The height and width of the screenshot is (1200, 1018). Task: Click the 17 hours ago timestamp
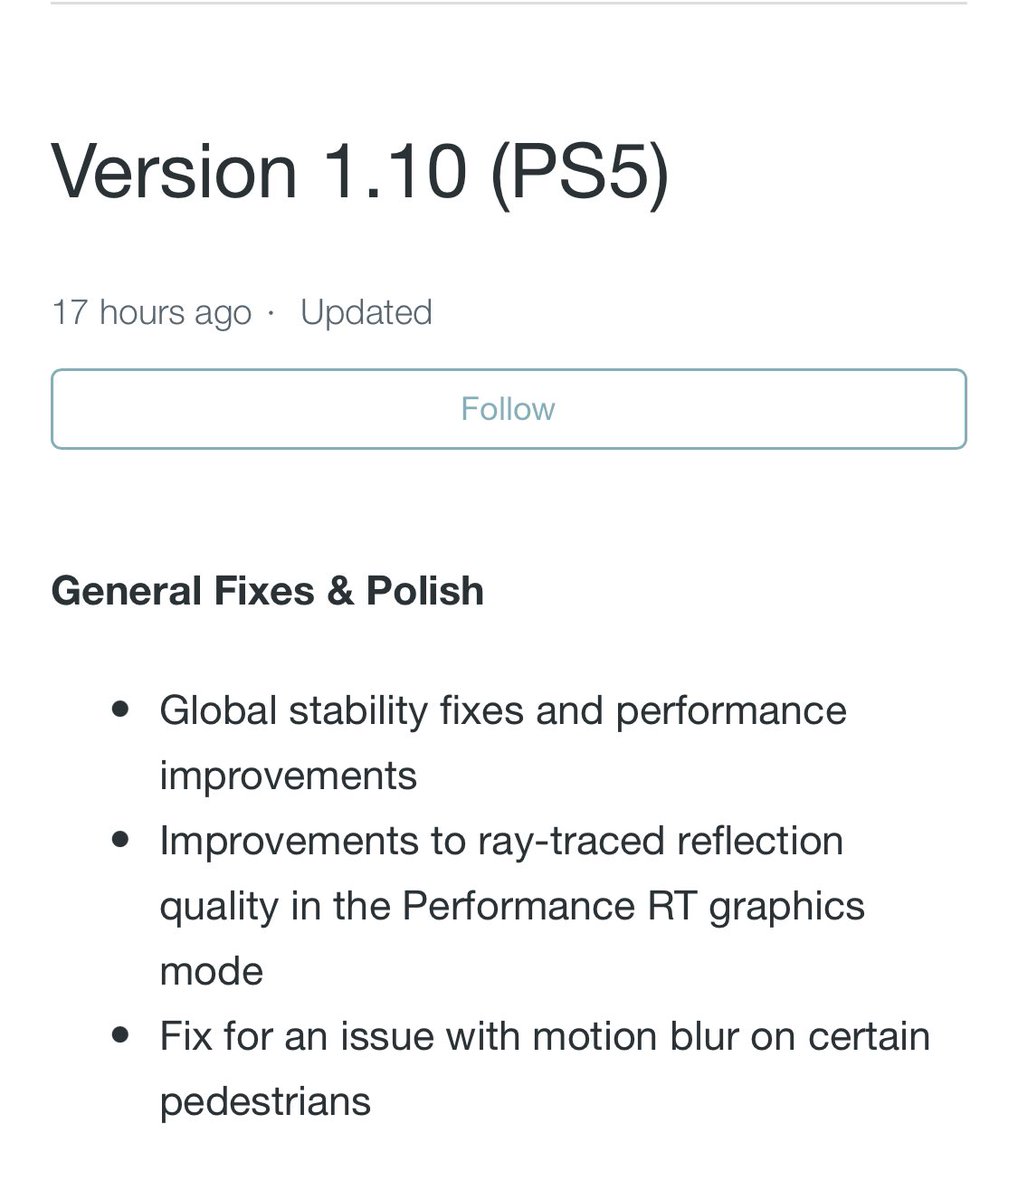[x=151, y=312]
